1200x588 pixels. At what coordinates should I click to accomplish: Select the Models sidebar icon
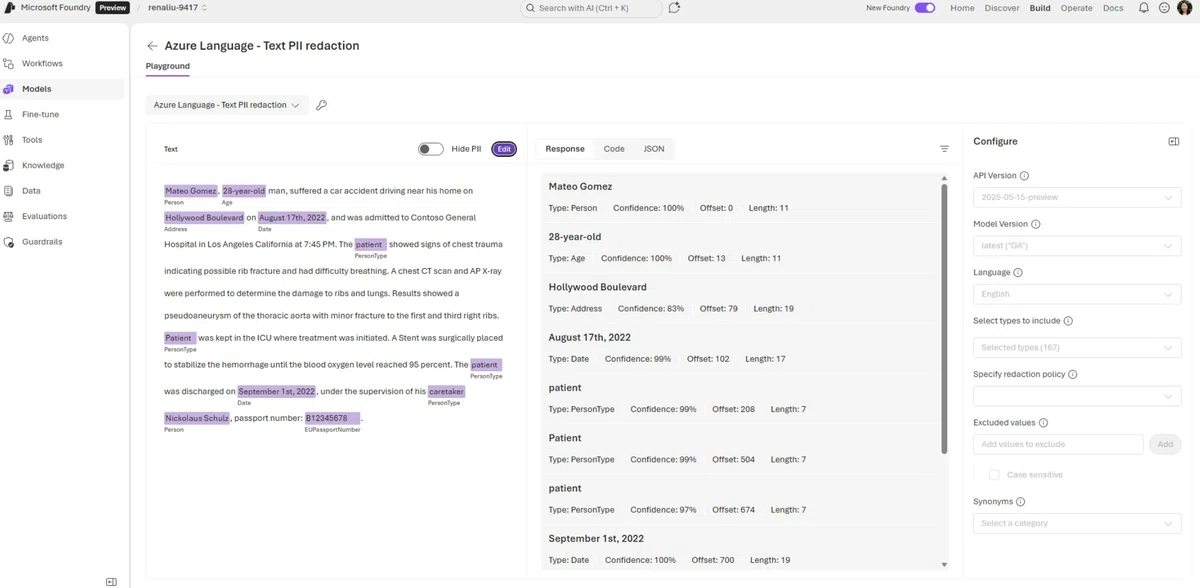point(9,89)
